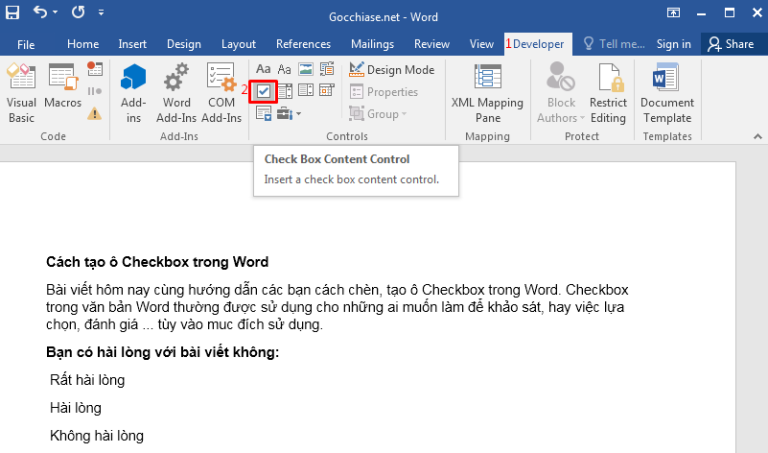Open the Macros dialog
The width and height of the screenshot is (768, 453).
tap(63, 86)
